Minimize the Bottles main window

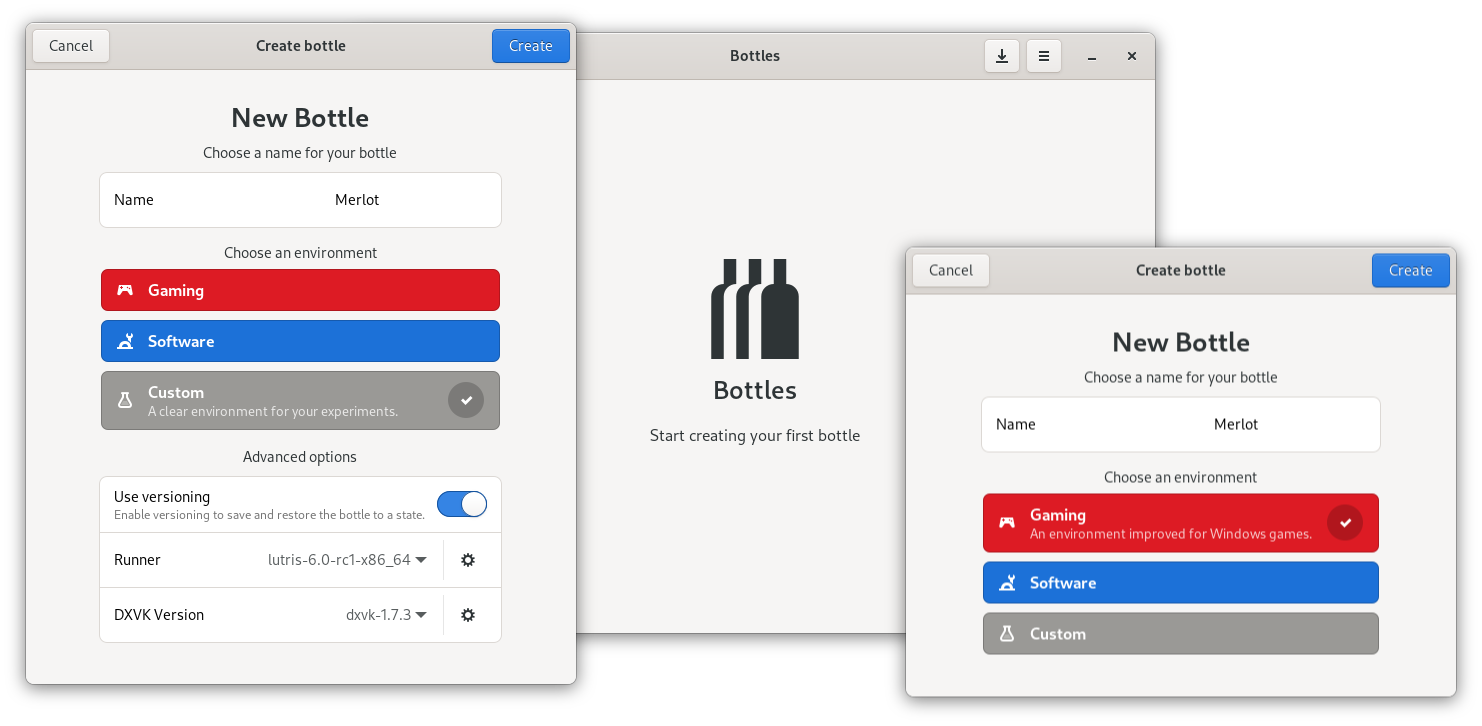(x=1092, y=57)
